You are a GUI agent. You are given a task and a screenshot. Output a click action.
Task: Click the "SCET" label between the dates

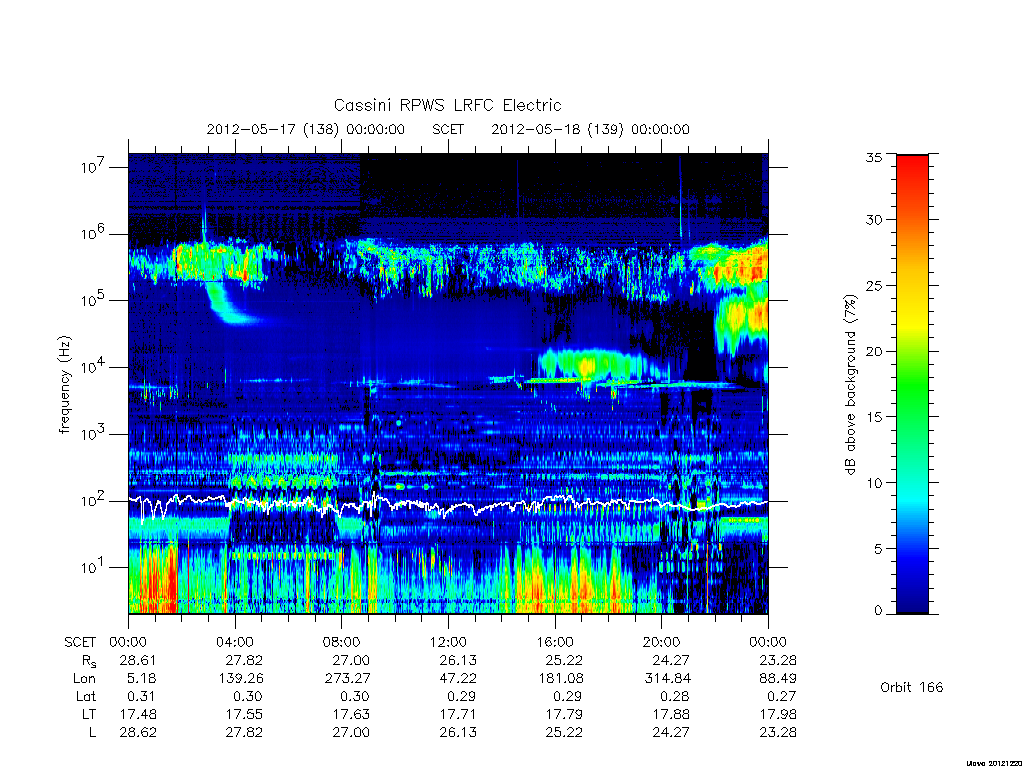click(448, 129)
